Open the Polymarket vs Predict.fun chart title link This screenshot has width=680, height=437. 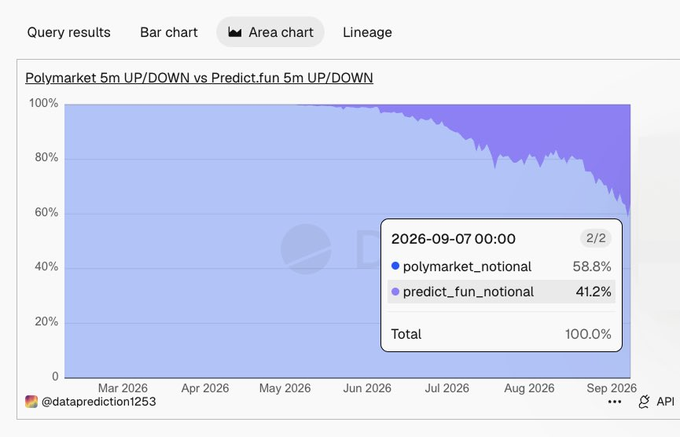tap(199, 78)
